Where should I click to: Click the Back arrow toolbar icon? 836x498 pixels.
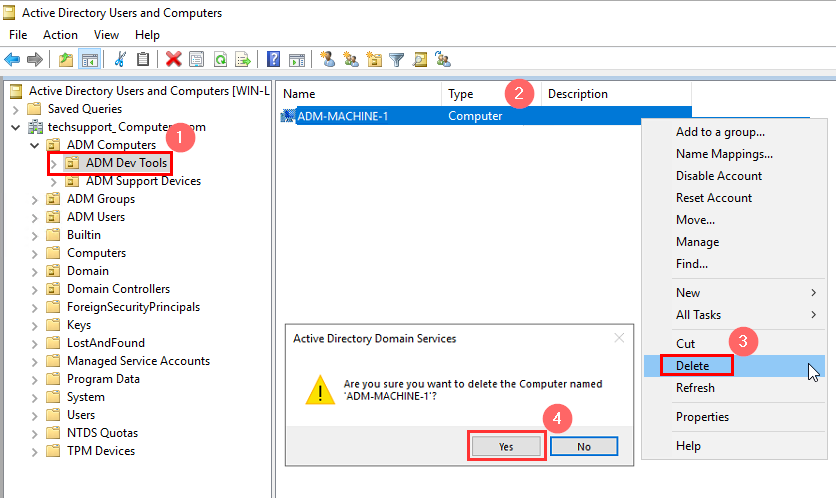12,59
